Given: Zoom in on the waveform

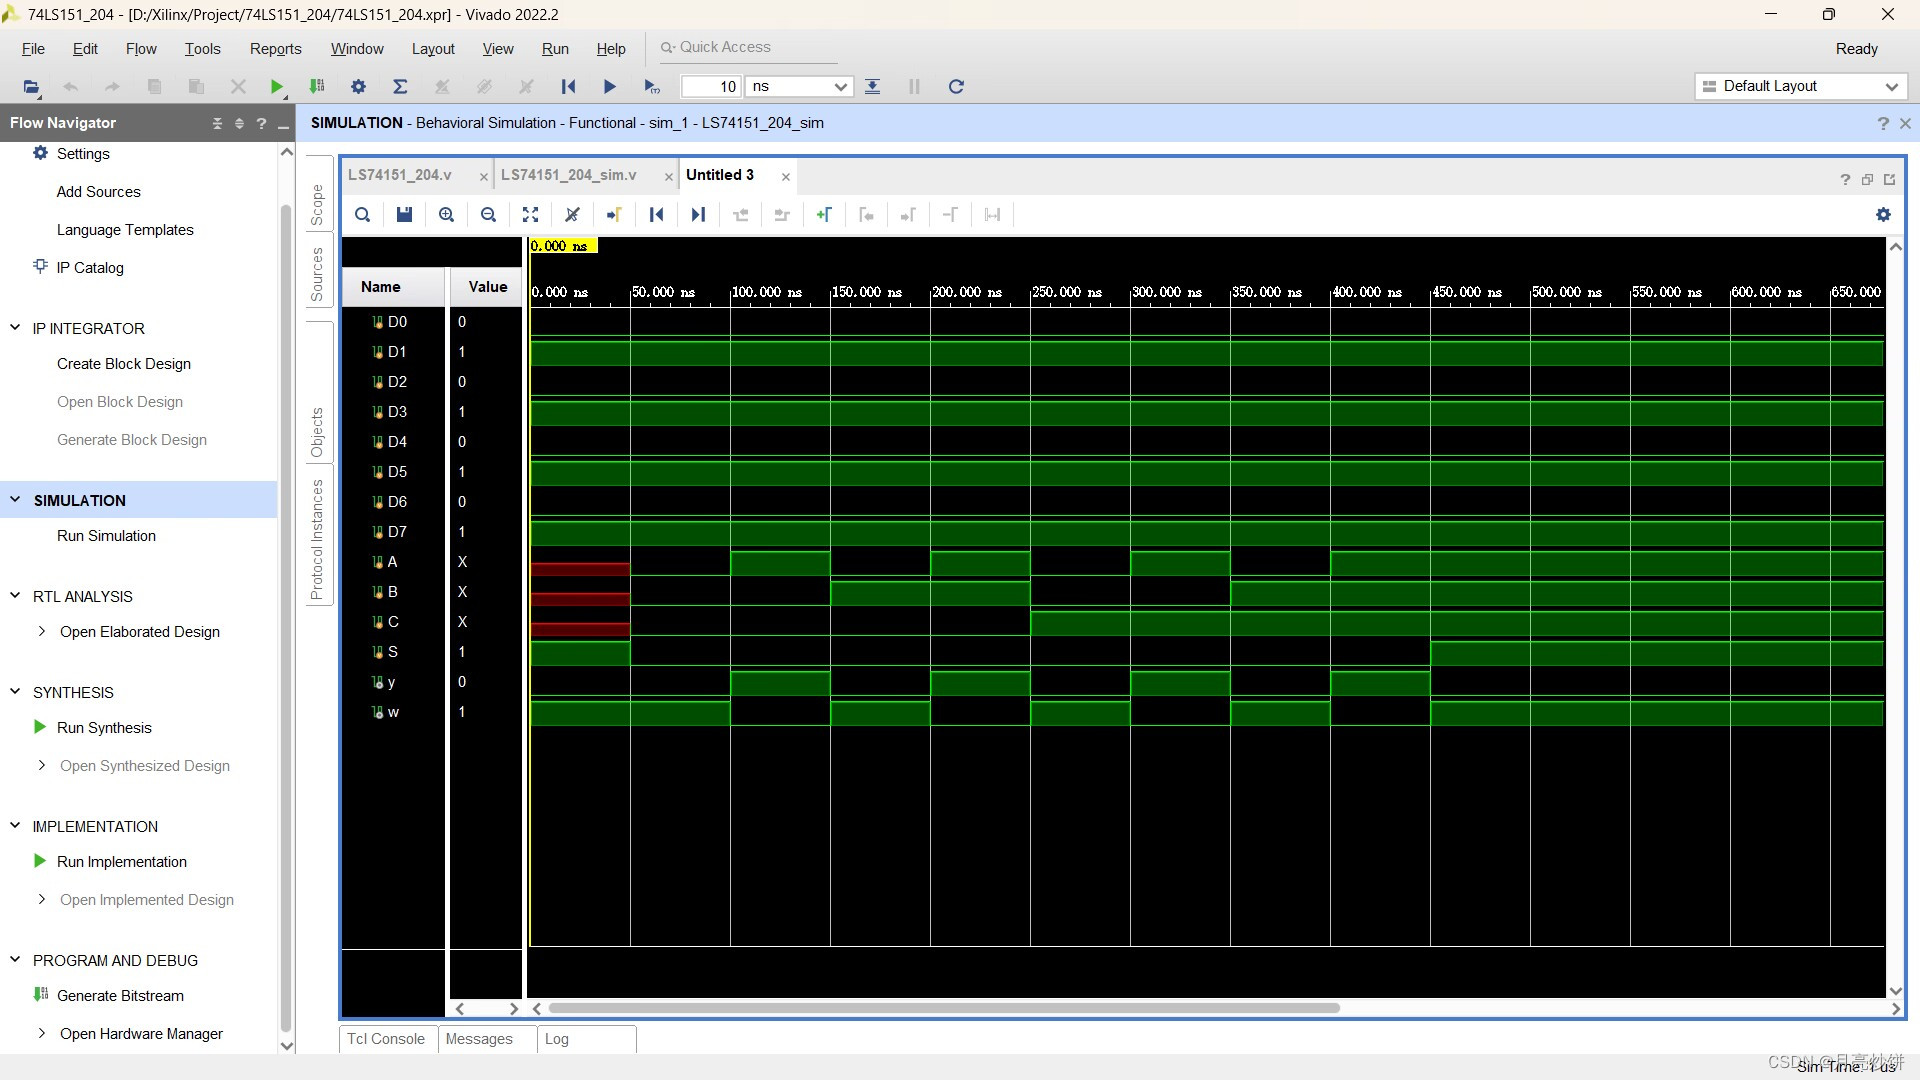Looking at the screenshot, I should click(x=446, y=215).
